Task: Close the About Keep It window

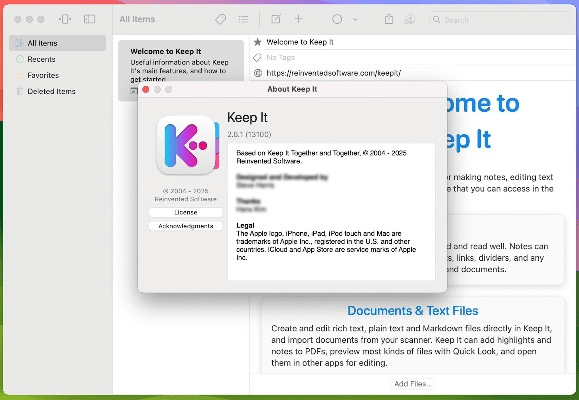Action: tap(146, 89)
